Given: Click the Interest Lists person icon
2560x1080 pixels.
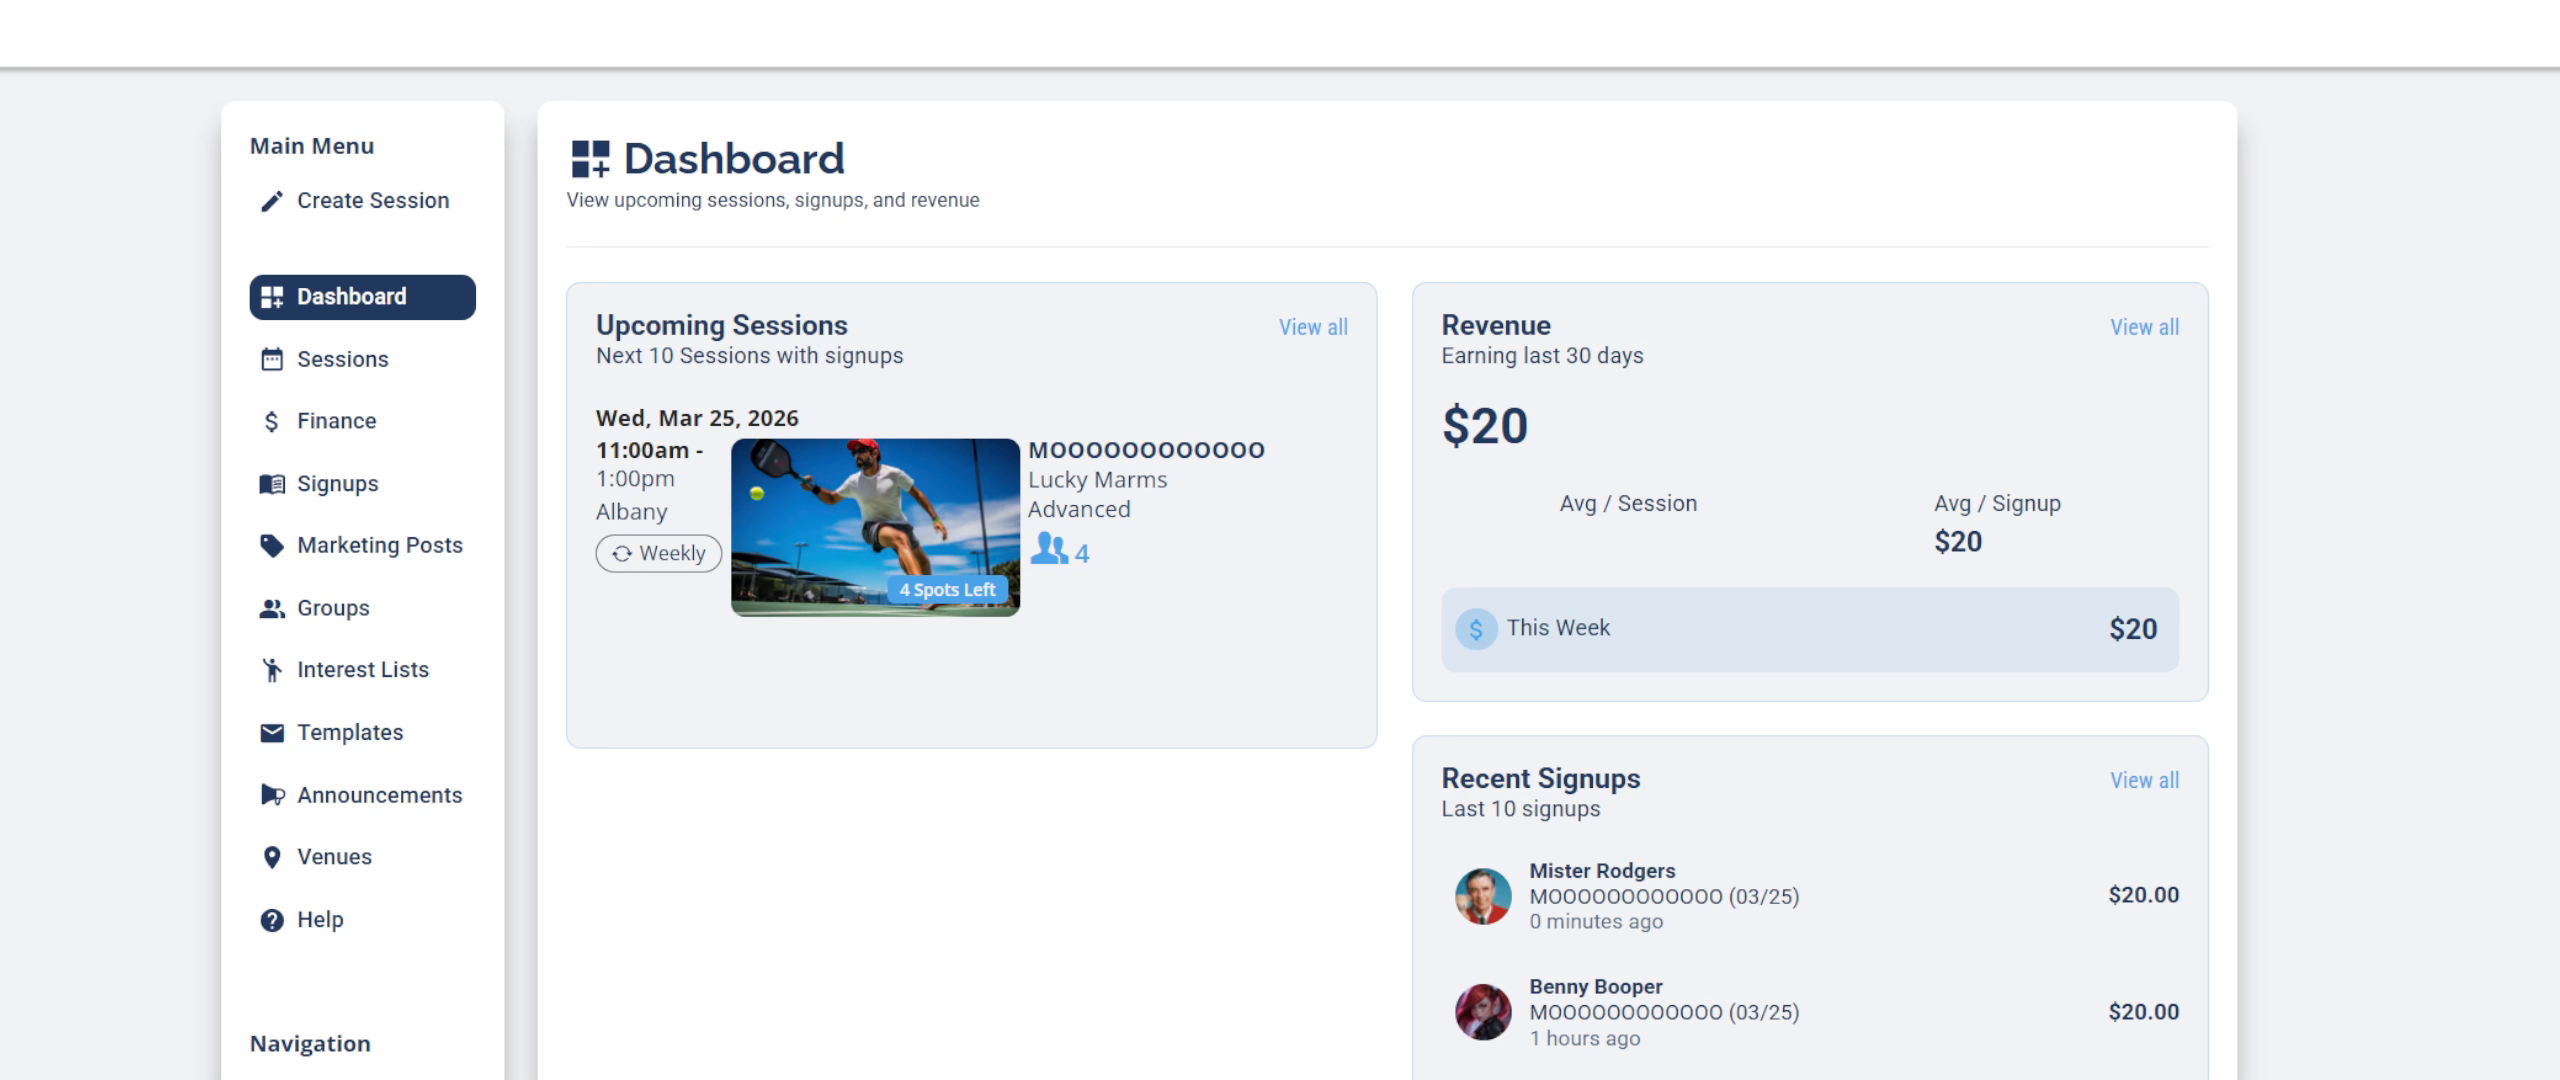Looking at the screenshot, I should [x=272, y=670].
